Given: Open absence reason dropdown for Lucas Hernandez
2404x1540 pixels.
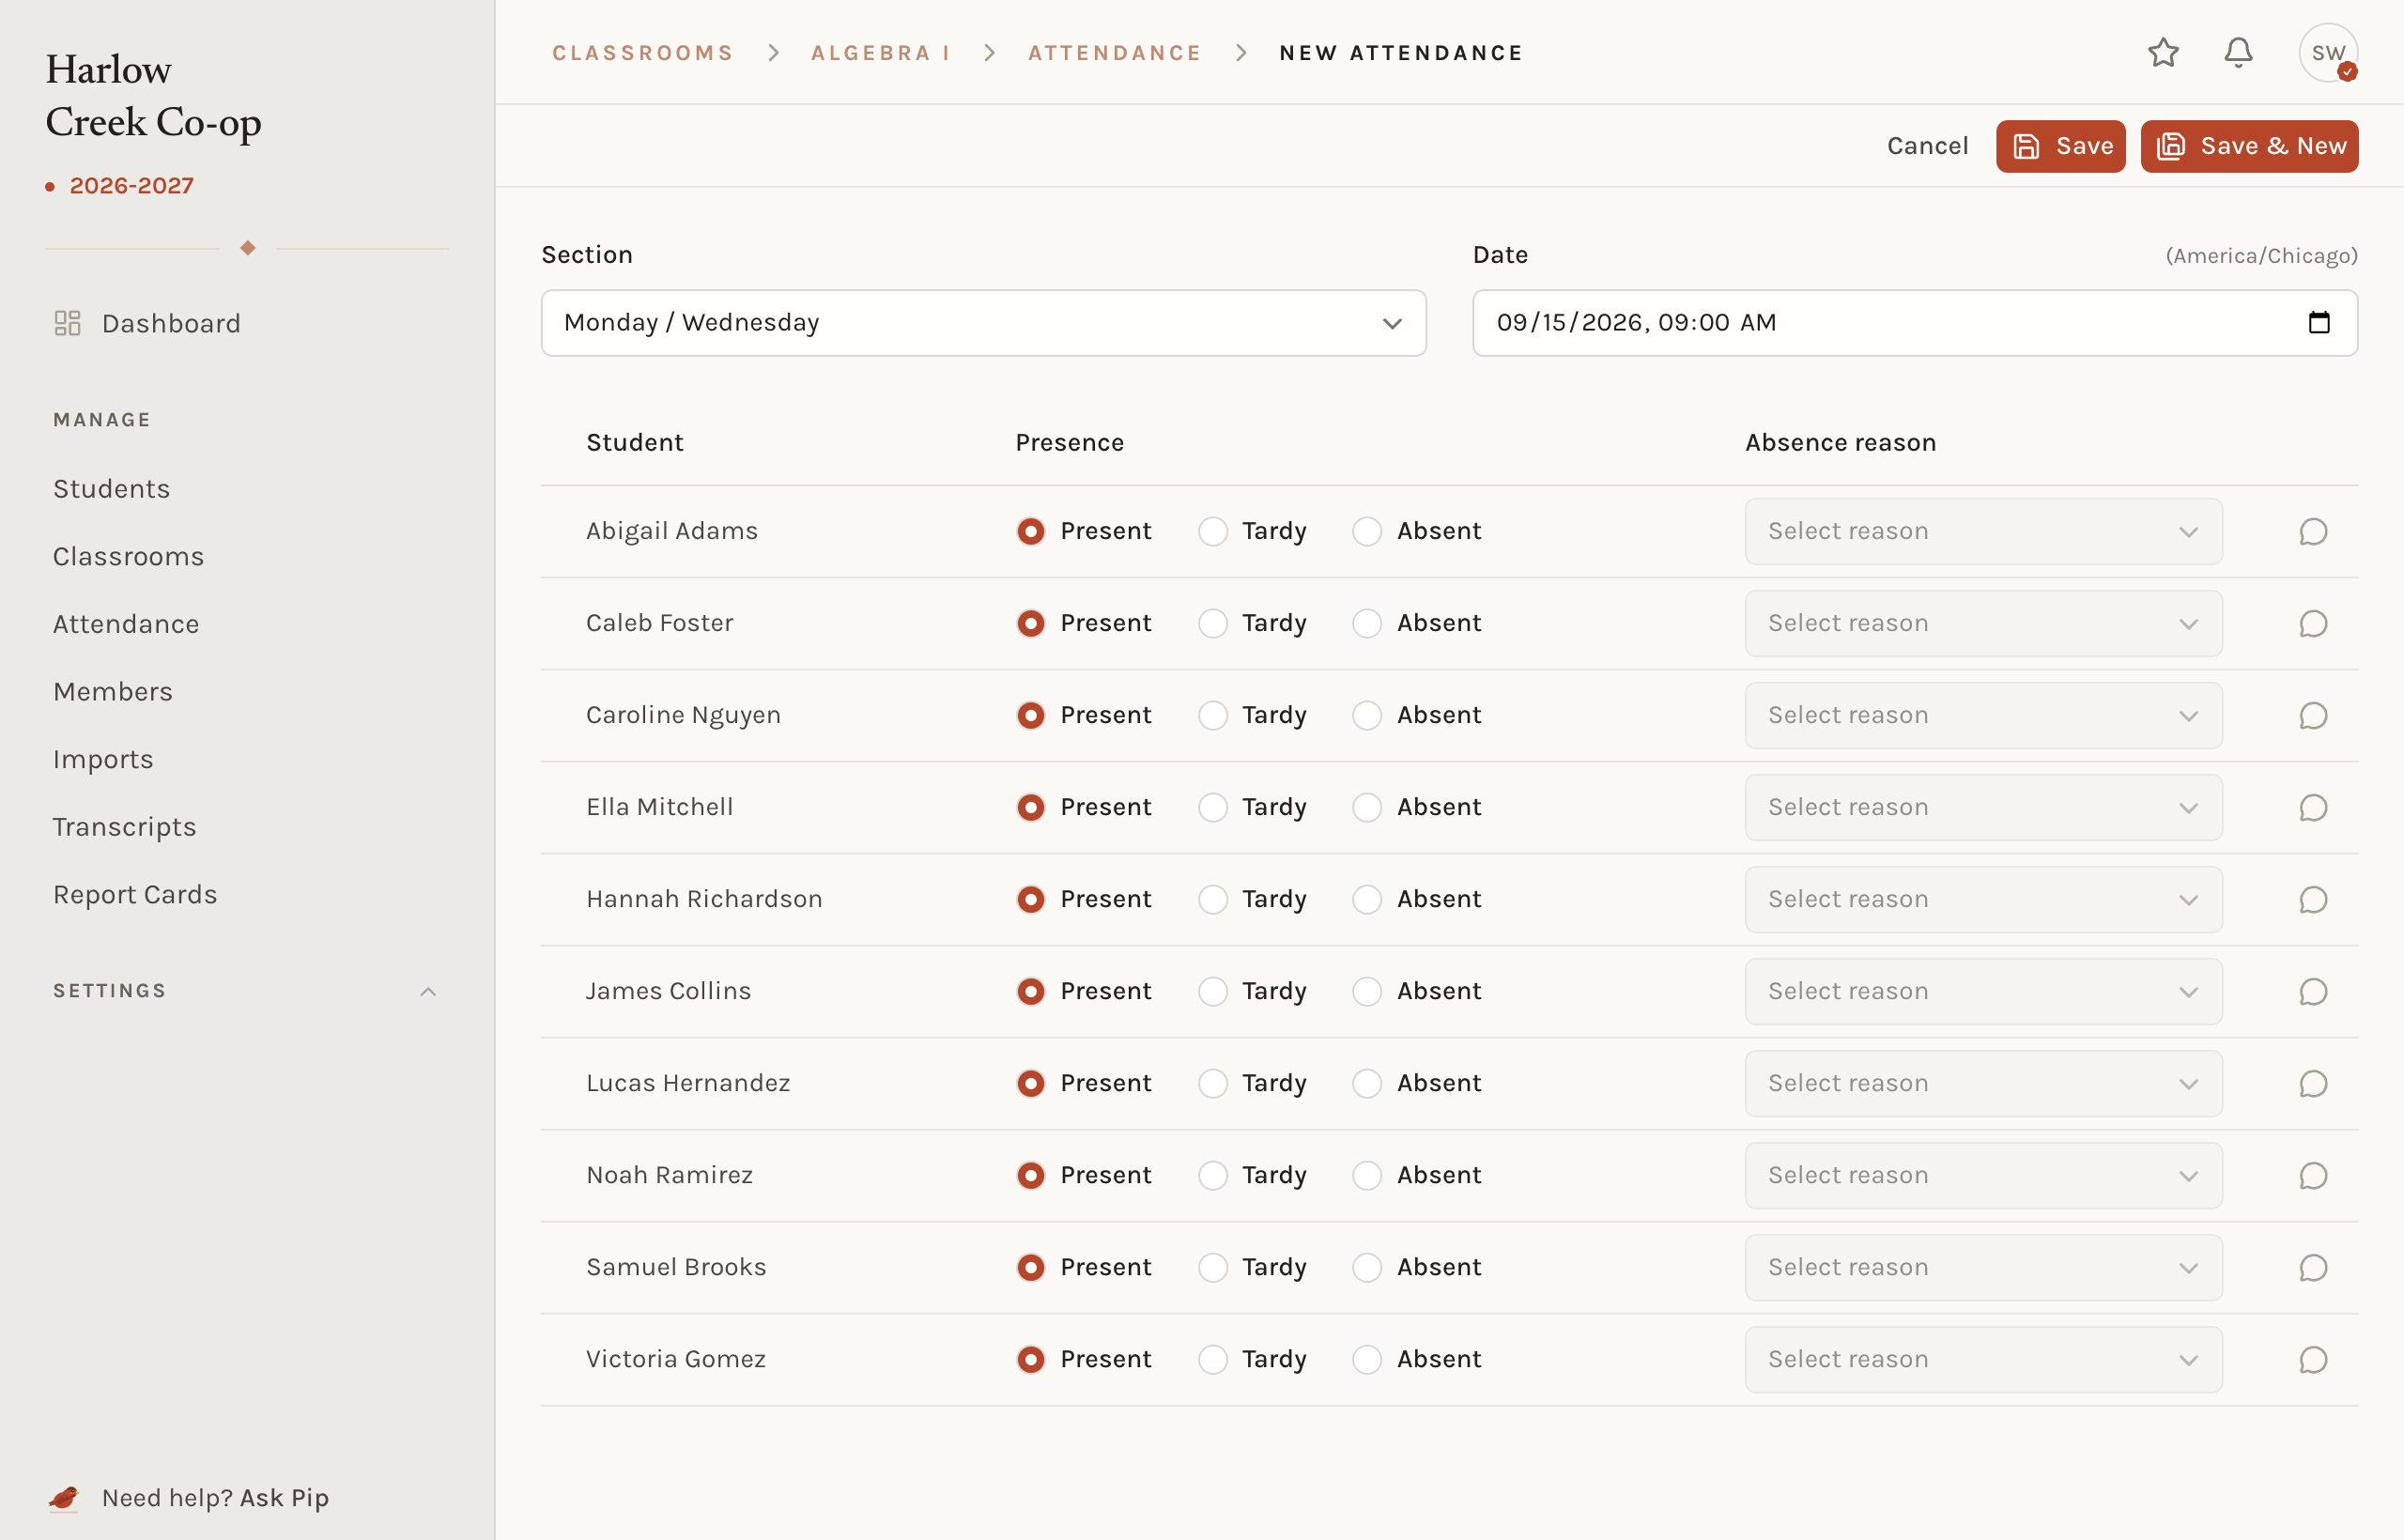Looking at the screenshot, I should pos(1983,1083).
